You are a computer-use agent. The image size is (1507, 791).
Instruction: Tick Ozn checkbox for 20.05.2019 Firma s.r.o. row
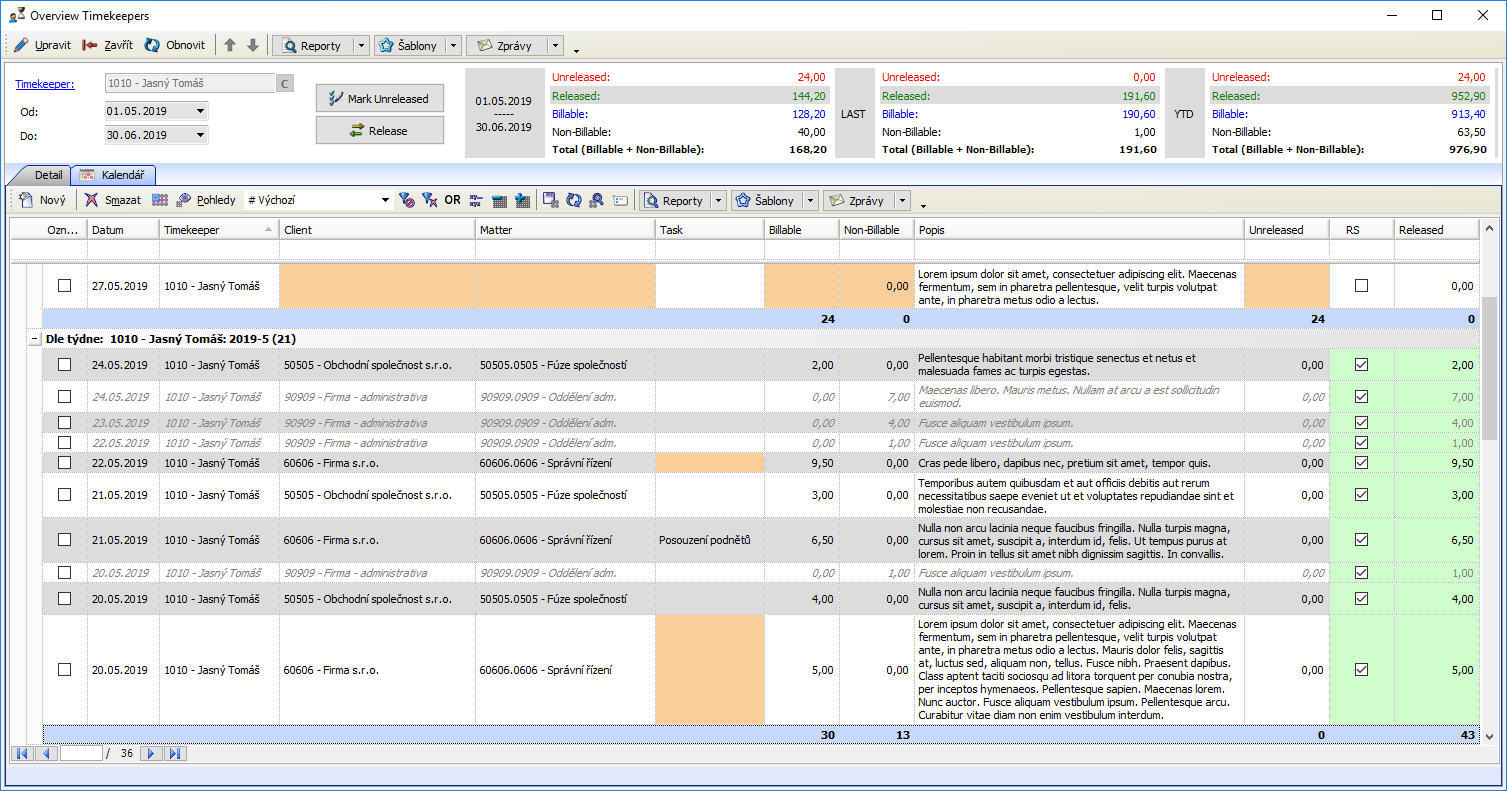tap(65, 670)
